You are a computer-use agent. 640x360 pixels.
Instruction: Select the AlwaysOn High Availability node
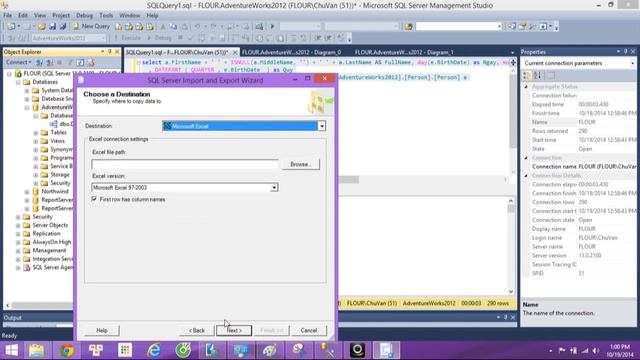click(52, 242)
